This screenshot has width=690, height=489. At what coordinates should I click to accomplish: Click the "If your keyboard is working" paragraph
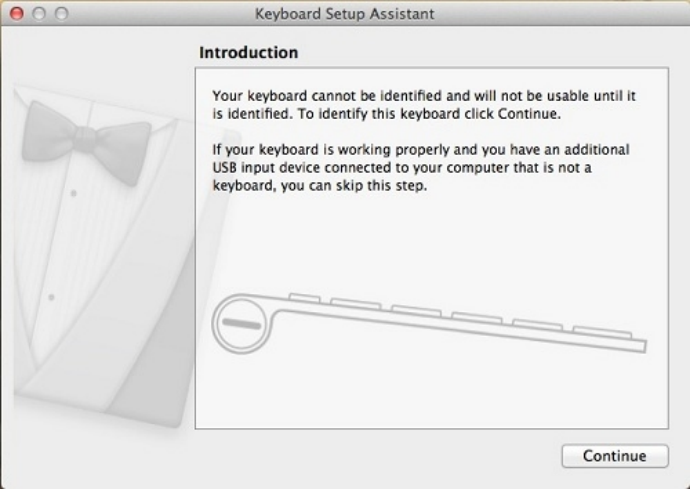pyautogui.click(x=421, y=167)
